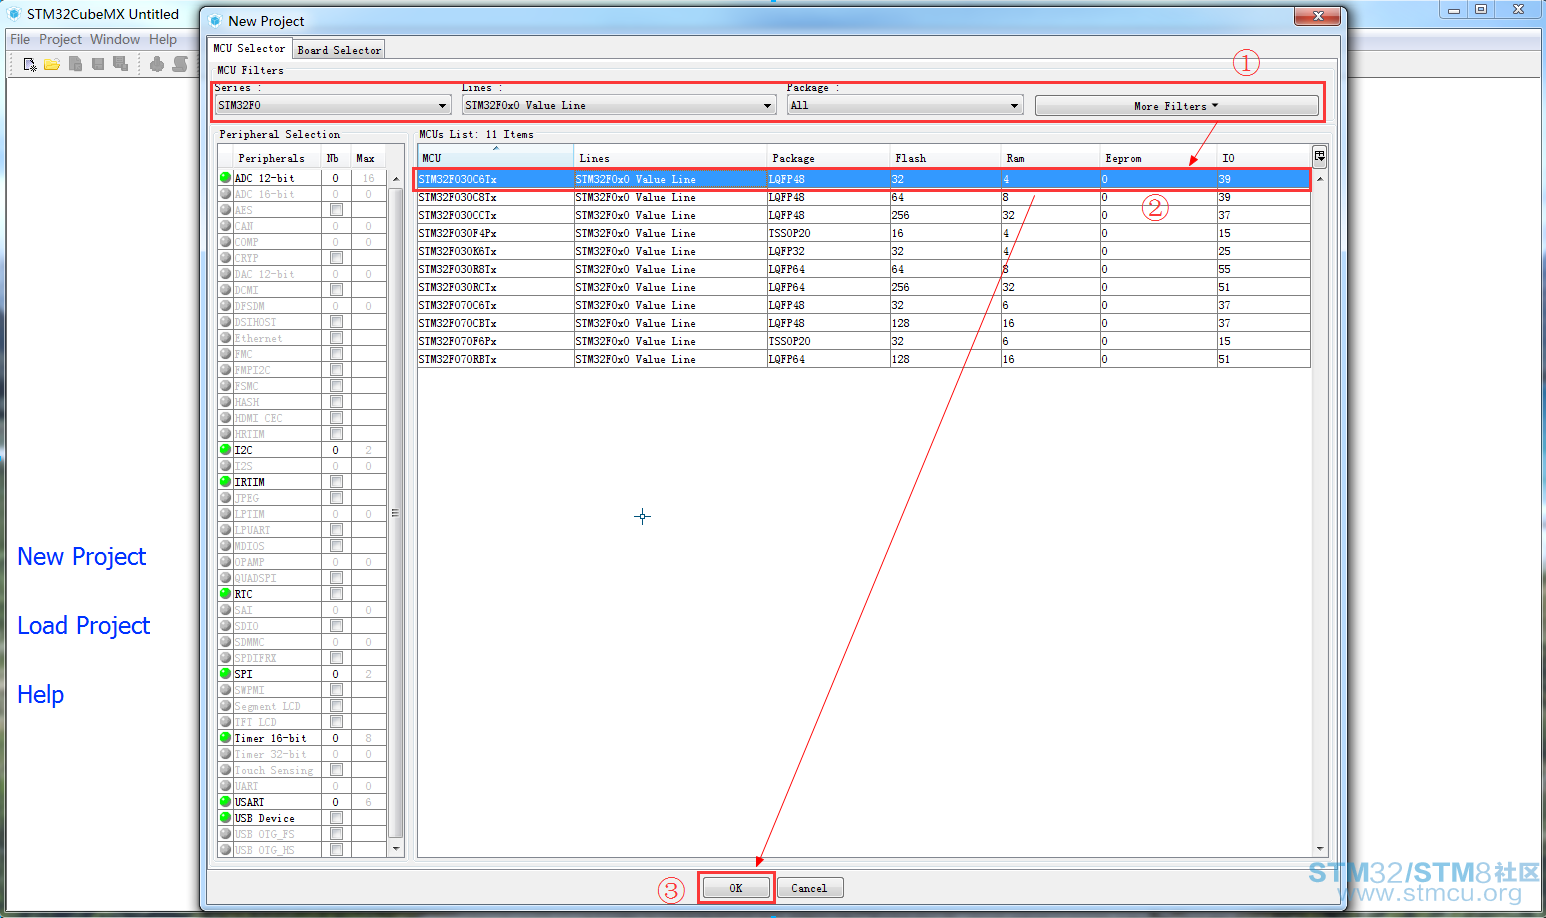
Task: Click scroll-up arrow of the MCU list
Action: (1320, 179)
